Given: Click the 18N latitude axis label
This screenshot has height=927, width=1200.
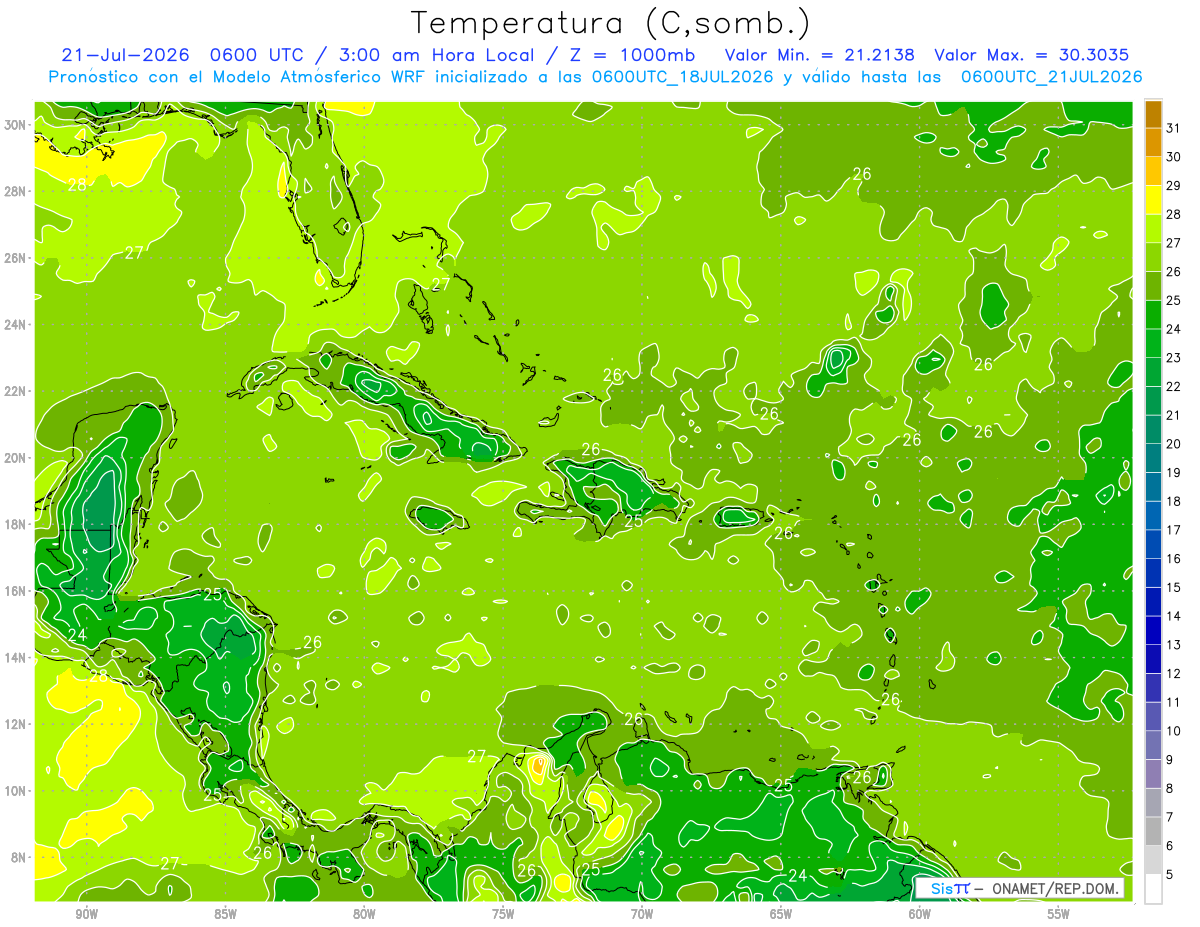Looking at the screenshot, I should tap(16, 524).
